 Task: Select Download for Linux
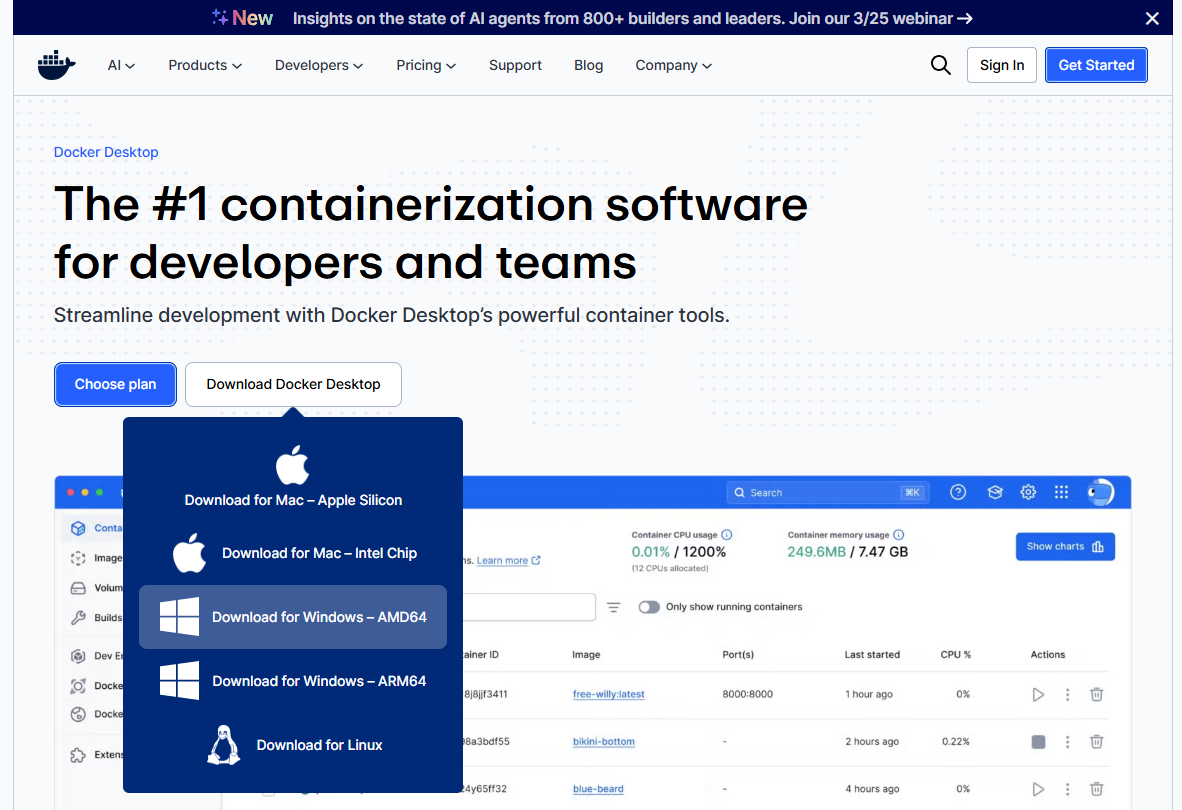(x=293, y=745)
